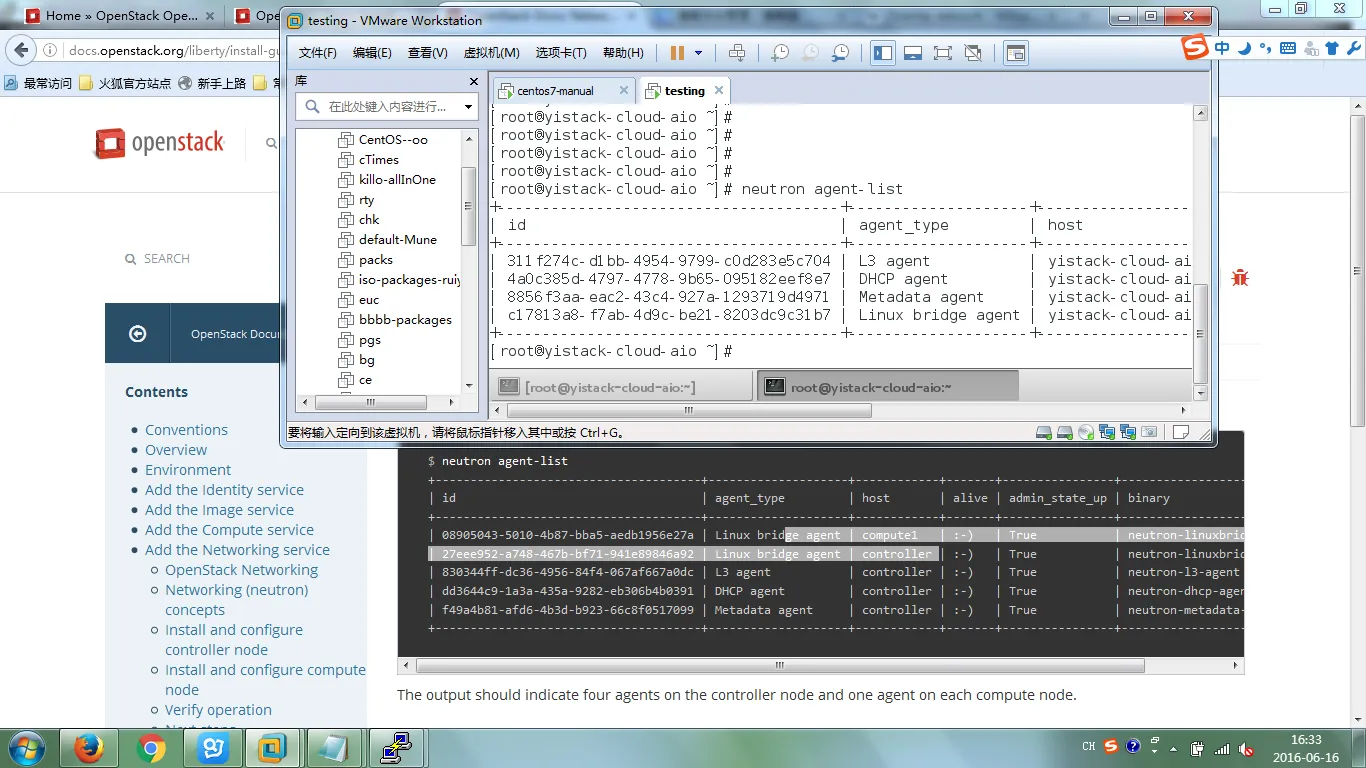Click the code block horizontal scrollbar
Viewport: 1366px width, 768px height.
point(780,666)
